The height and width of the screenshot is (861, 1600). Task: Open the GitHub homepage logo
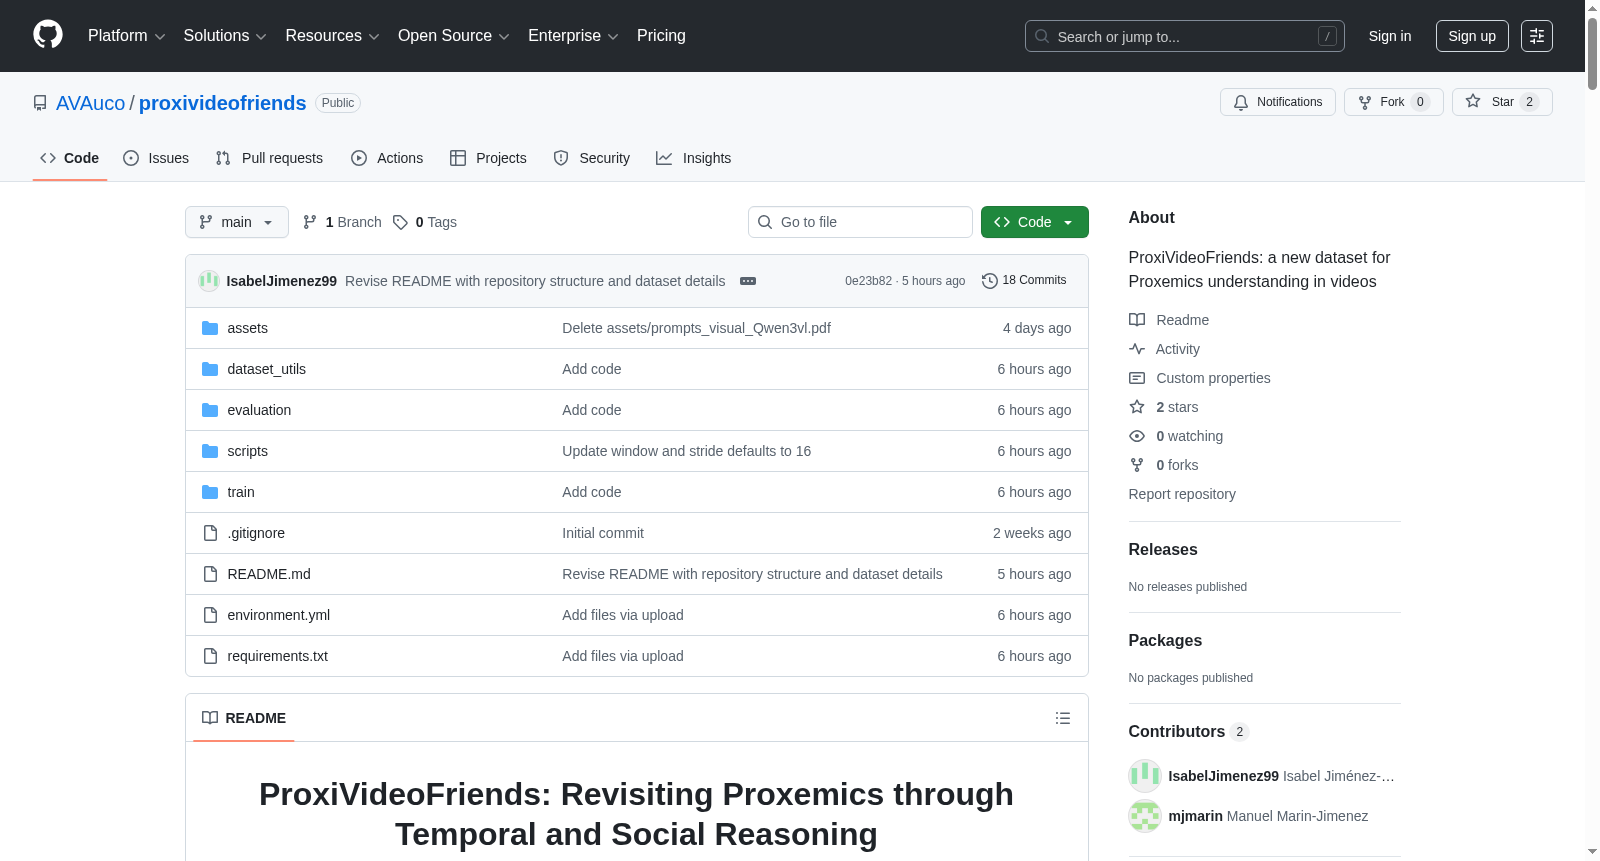(x=48, y=35)
